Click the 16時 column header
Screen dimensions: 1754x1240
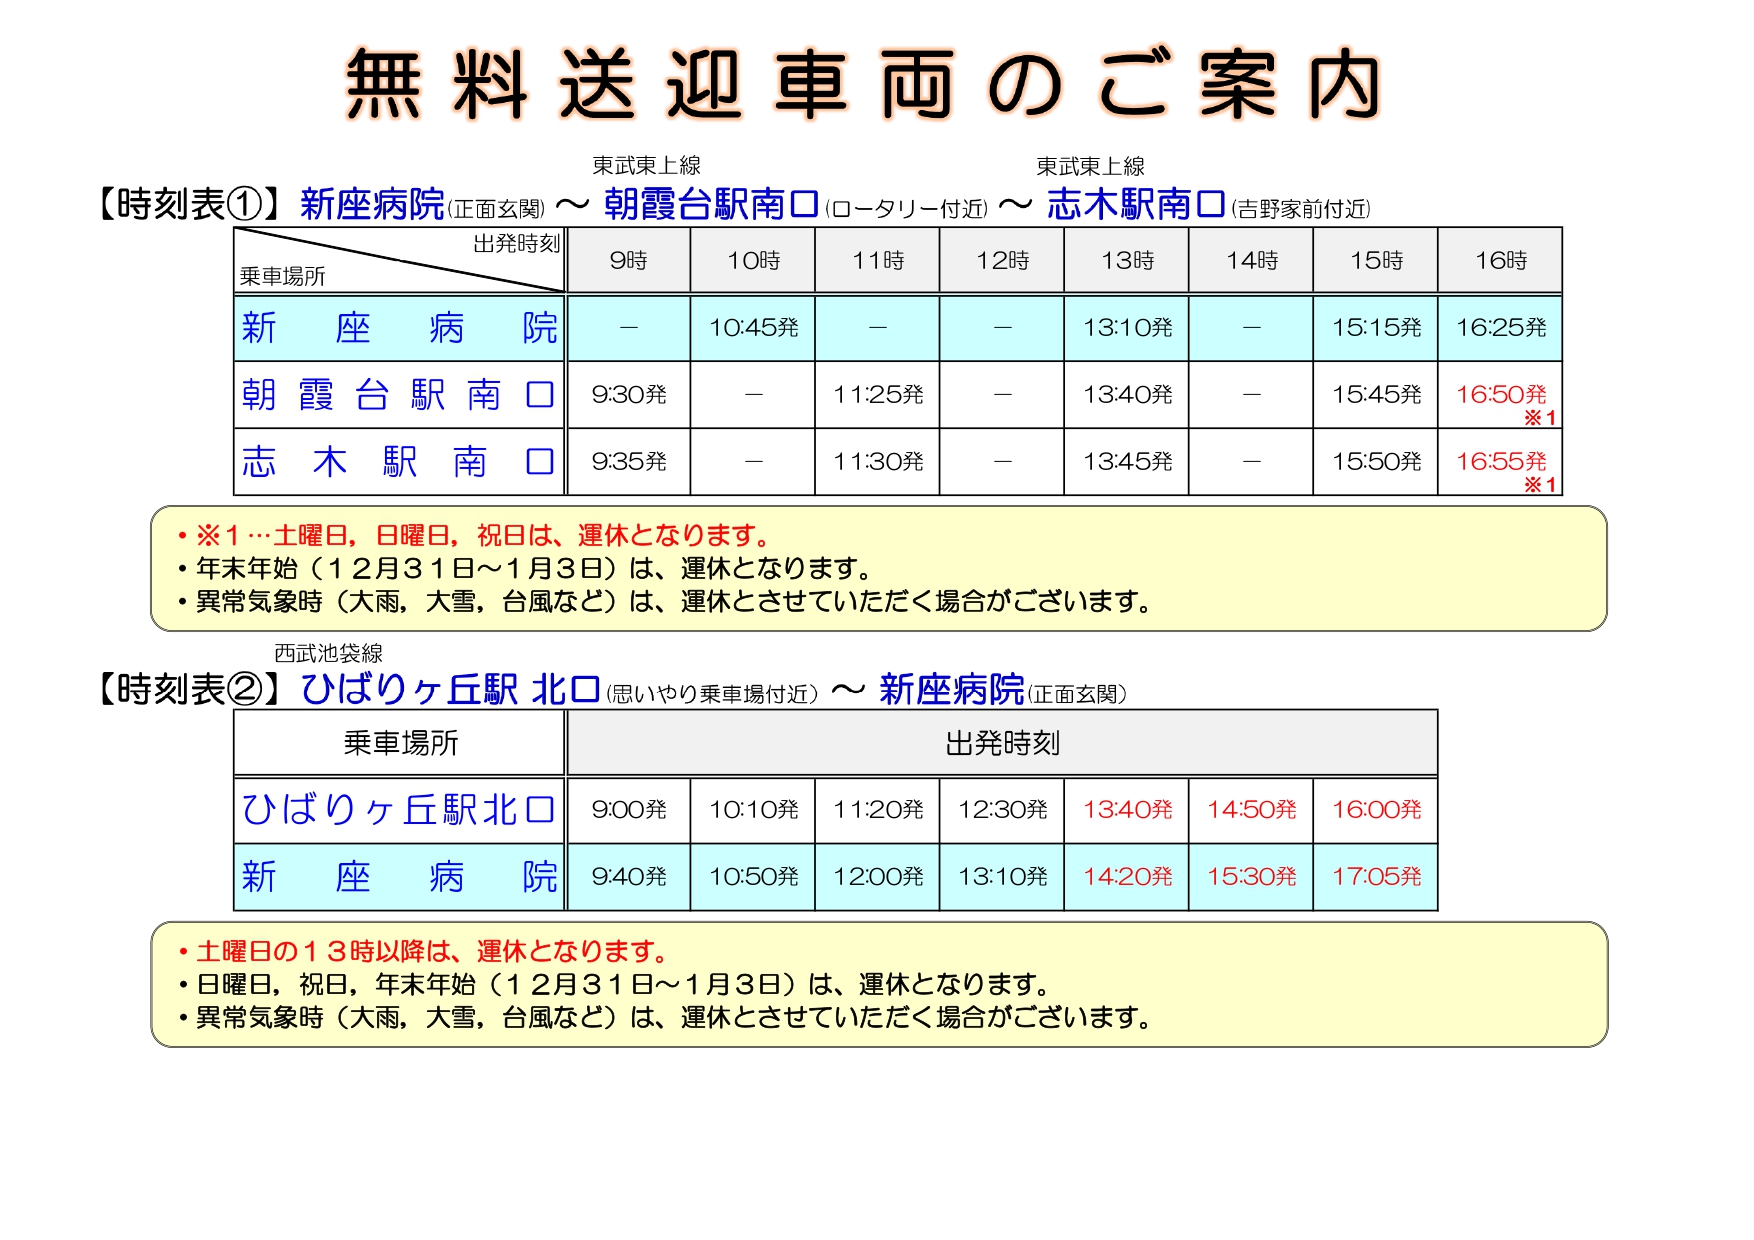coord(1500,261)
